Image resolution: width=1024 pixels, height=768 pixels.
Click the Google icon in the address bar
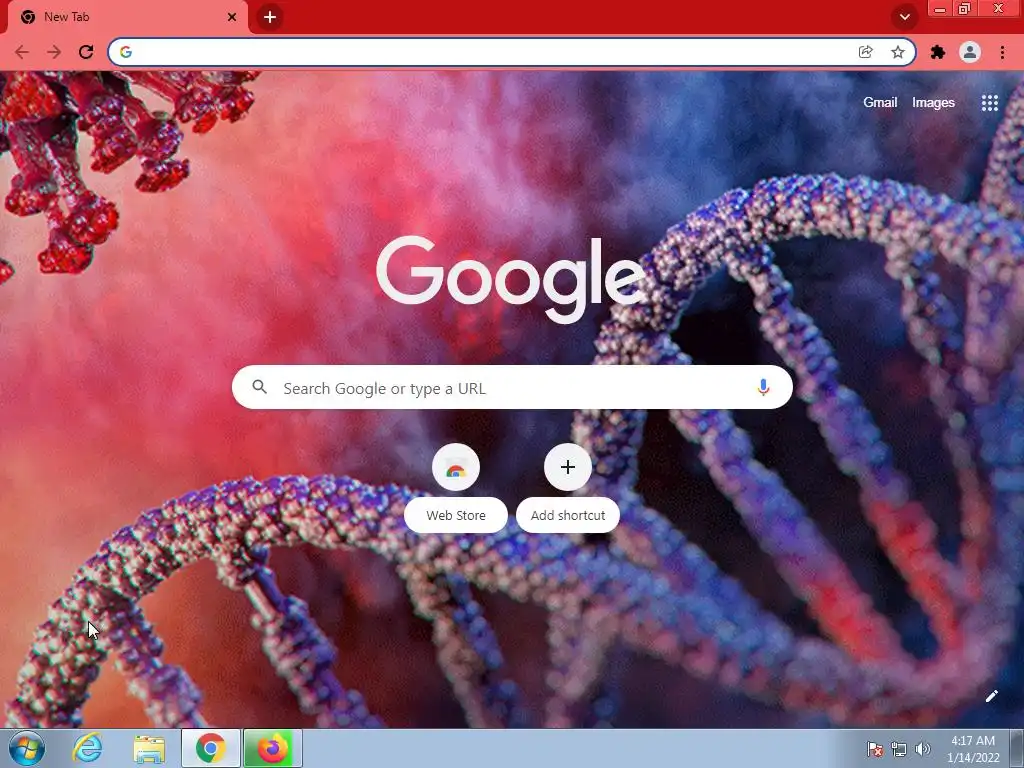126,52
